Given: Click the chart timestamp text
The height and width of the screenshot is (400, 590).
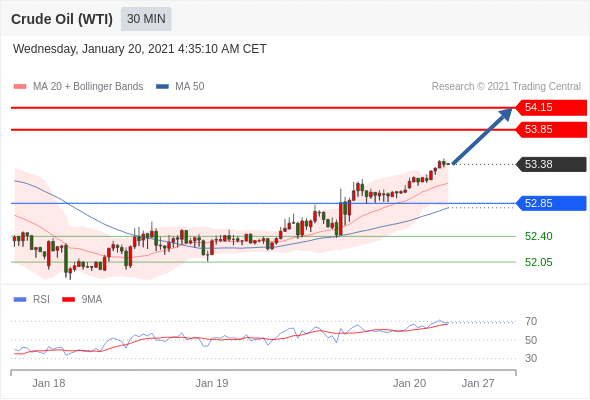Looking at the screenshot, I should click(x=140, y=49).
